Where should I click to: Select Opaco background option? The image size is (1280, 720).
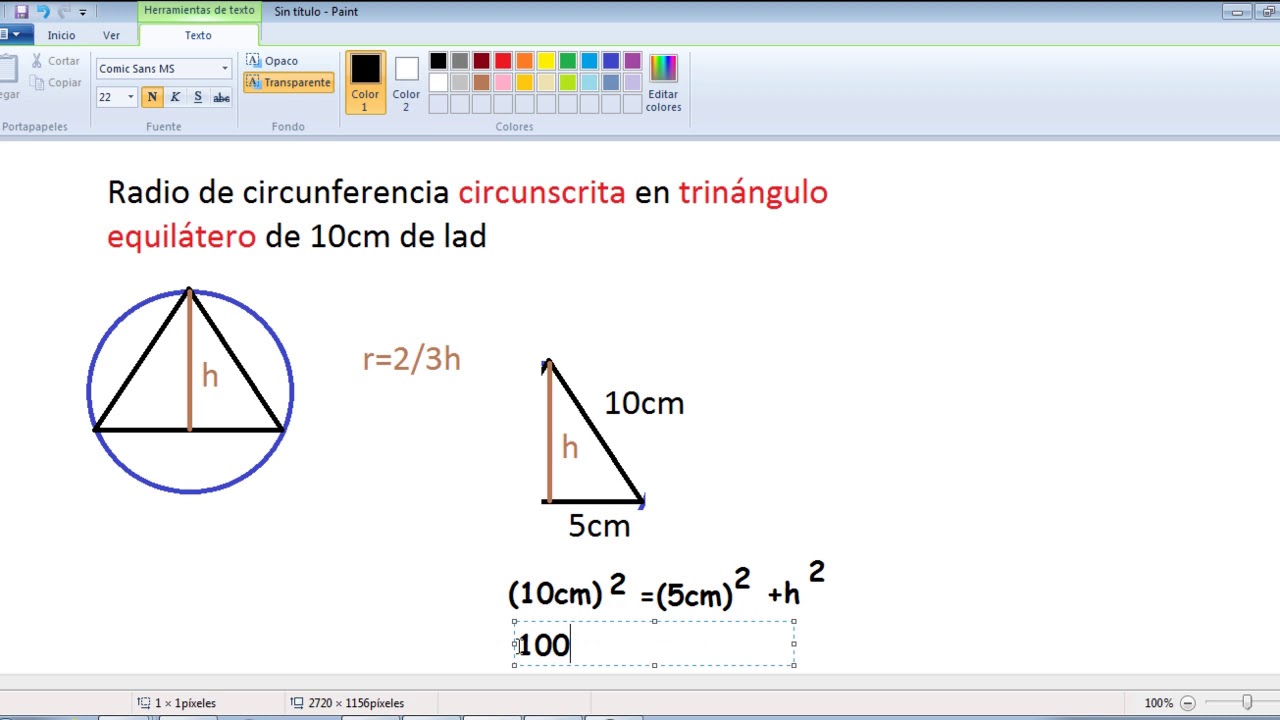click(272, 61)
